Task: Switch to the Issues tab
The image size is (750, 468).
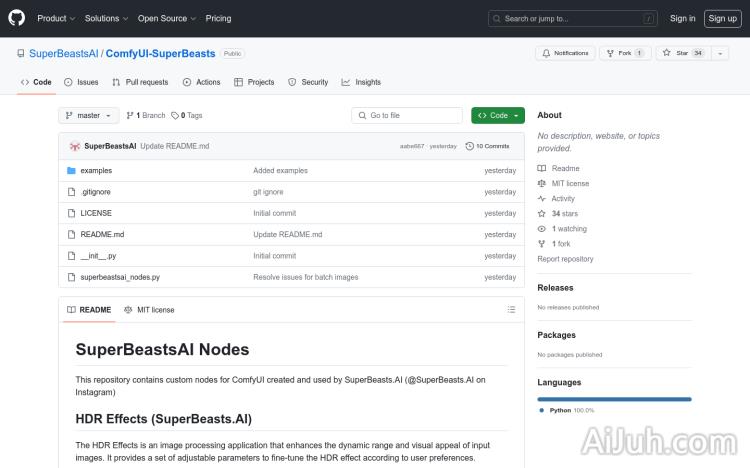Action: click(81, 82)
